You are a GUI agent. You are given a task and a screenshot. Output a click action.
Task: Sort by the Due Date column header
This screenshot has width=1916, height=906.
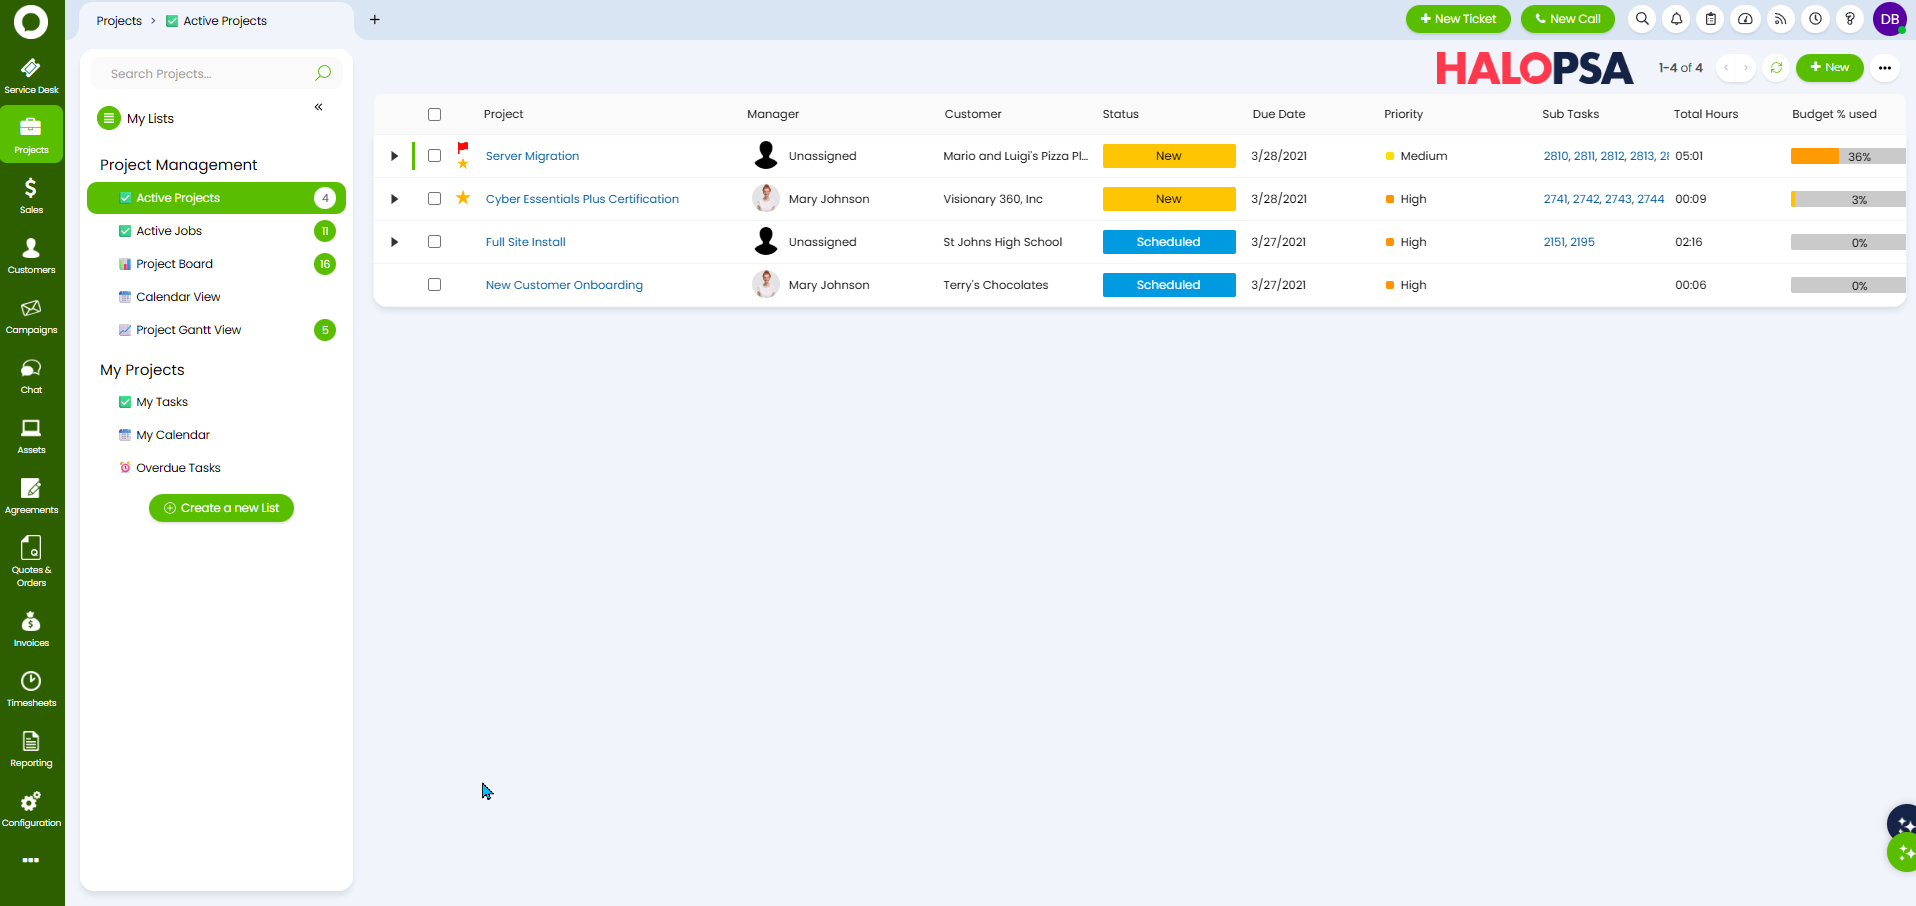point(1279,114)
